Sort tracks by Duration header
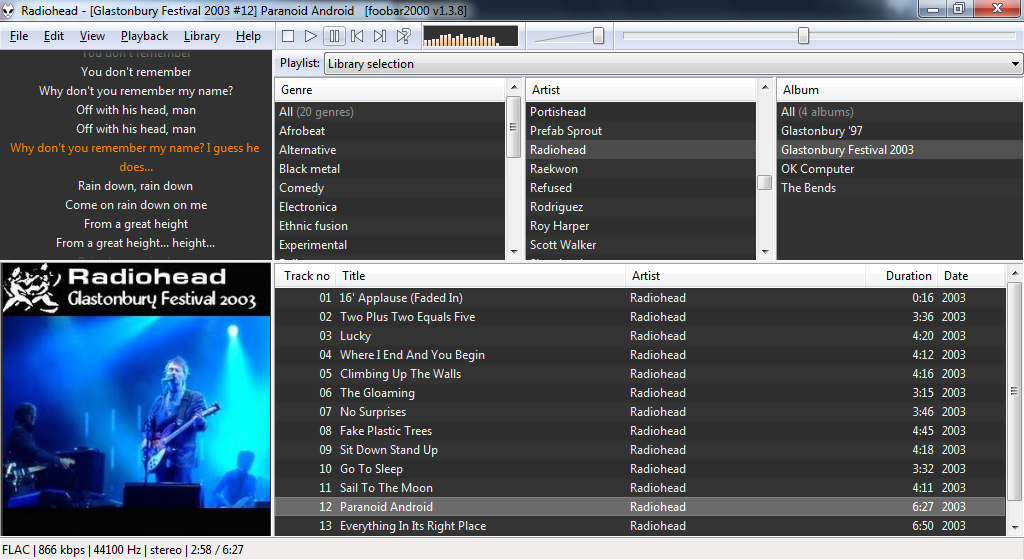This screenshot has width=1024, height=560. tap(902, 276)
